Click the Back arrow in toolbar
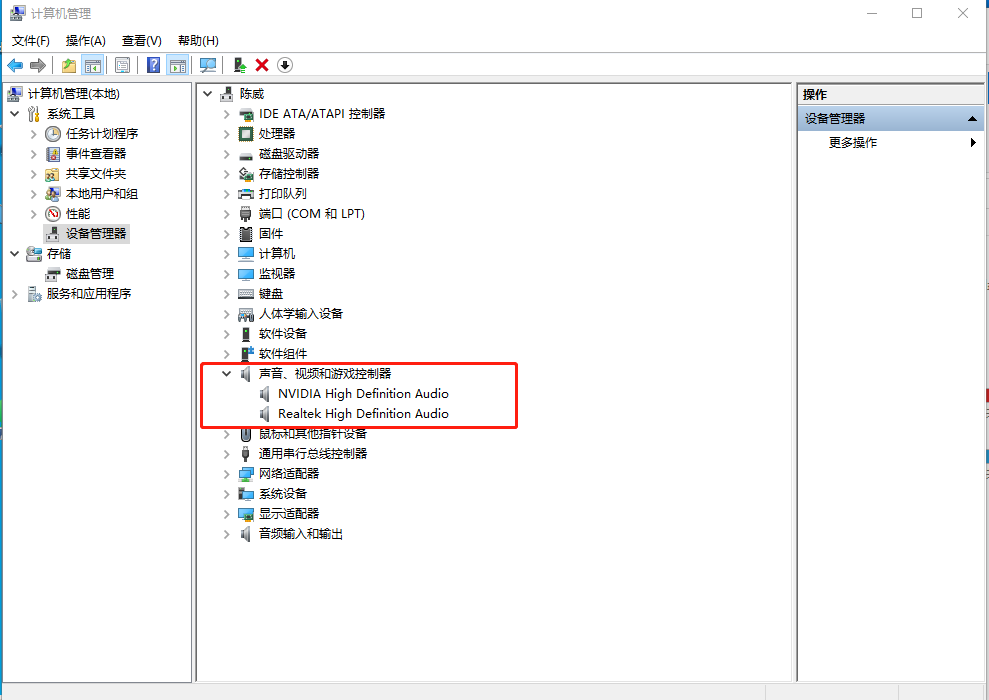Viewport: 989px width, 700px height. tap(15, 65)
